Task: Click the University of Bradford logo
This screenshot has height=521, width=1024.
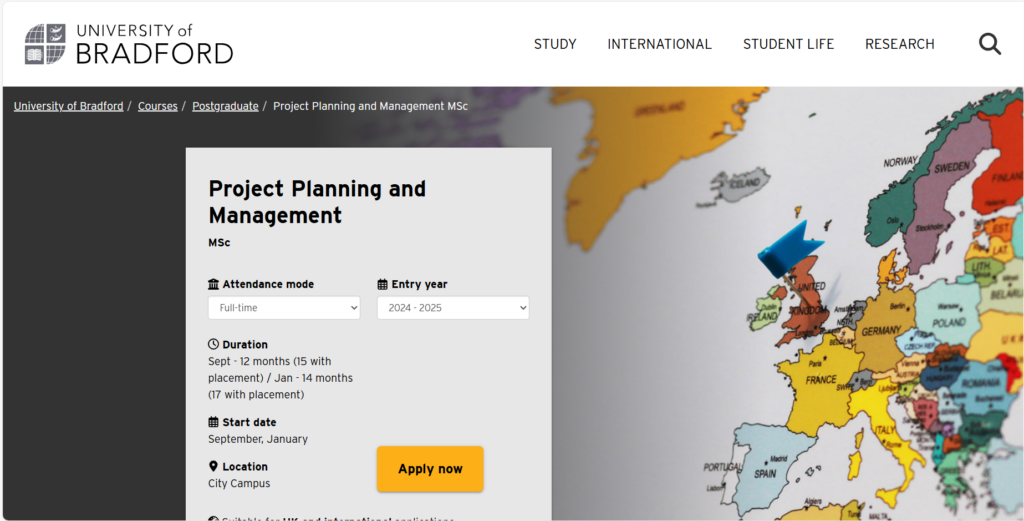Action: (x=129, y=44)
